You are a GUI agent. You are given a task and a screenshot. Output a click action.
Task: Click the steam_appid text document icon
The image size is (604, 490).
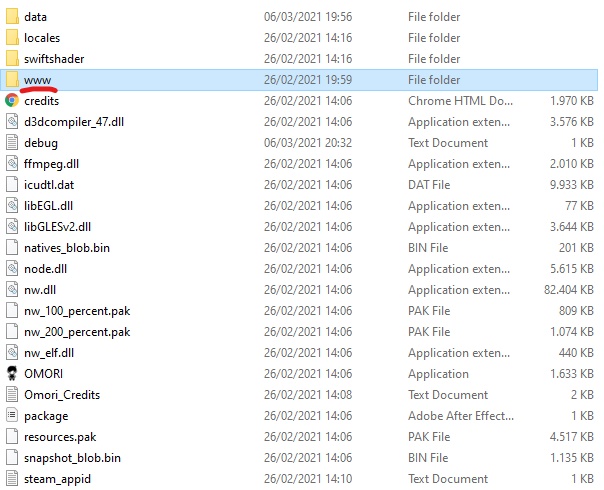click(12, 478)
